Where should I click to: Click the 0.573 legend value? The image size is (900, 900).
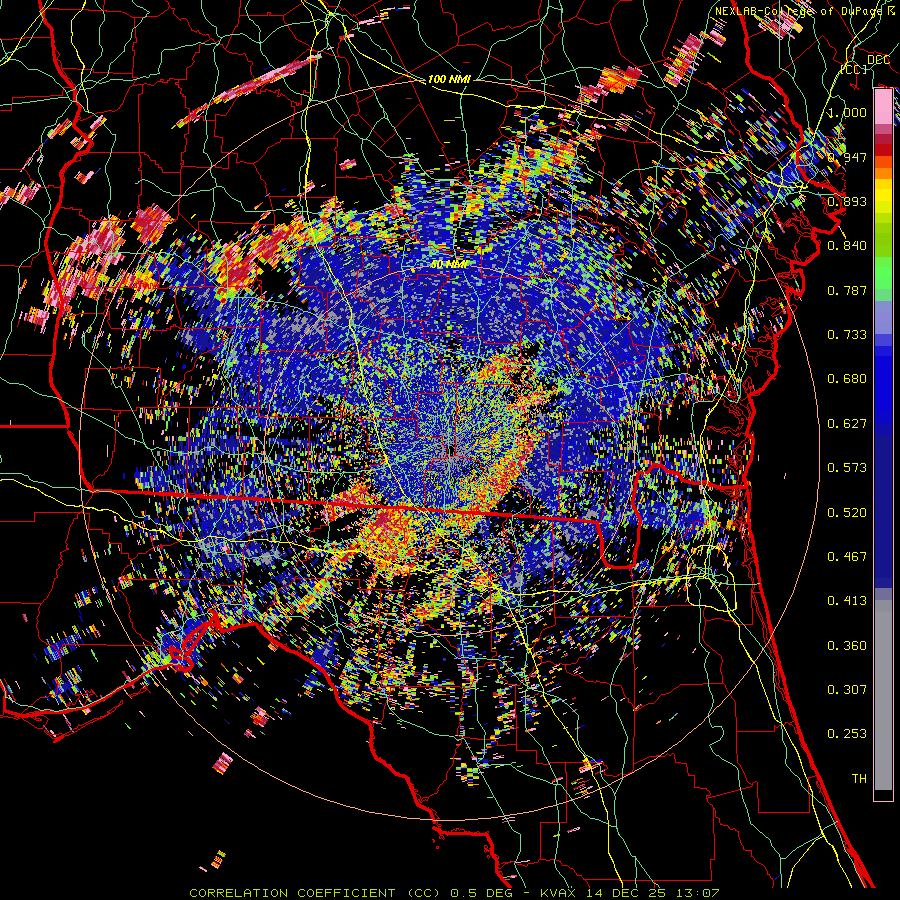click(847, 468)
